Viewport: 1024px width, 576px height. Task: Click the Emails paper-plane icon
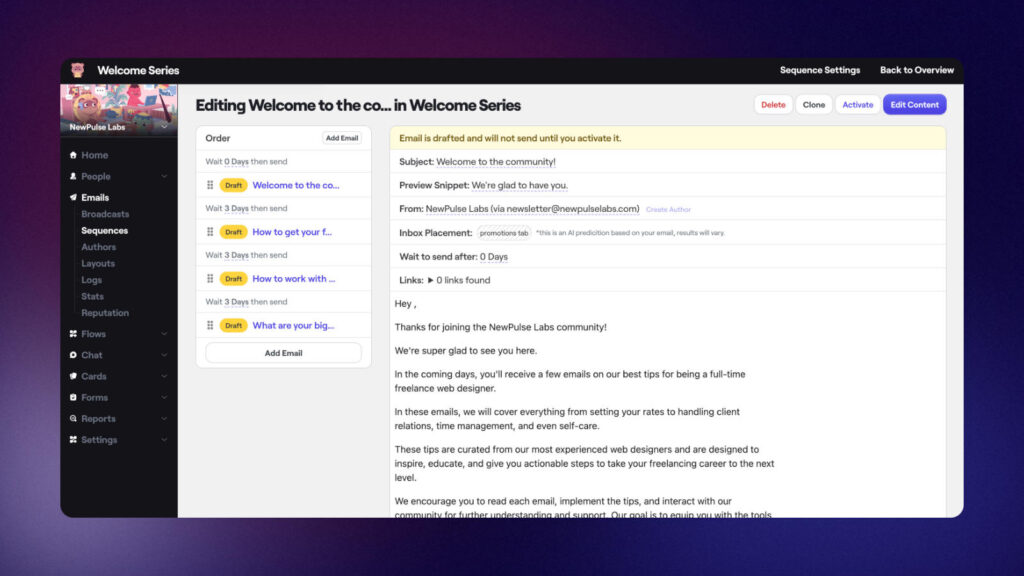72,196
